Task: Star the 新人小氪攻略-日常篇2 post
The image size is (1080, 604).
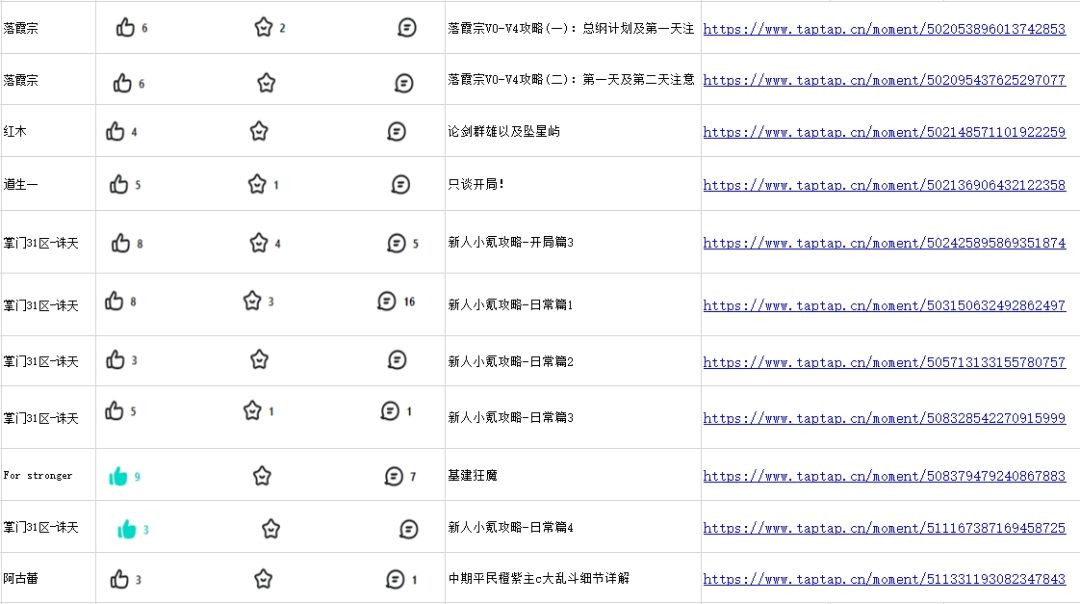Action: click(x=259, y=359)
